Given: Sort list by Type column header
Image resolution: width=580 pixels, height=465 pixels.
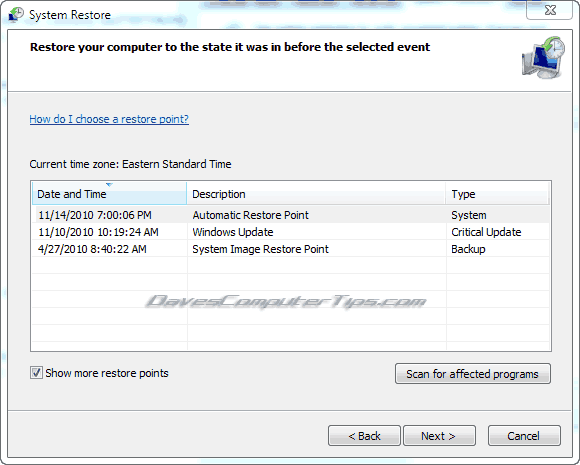Looking at the screenshot, I should click(x=498, y=193).
